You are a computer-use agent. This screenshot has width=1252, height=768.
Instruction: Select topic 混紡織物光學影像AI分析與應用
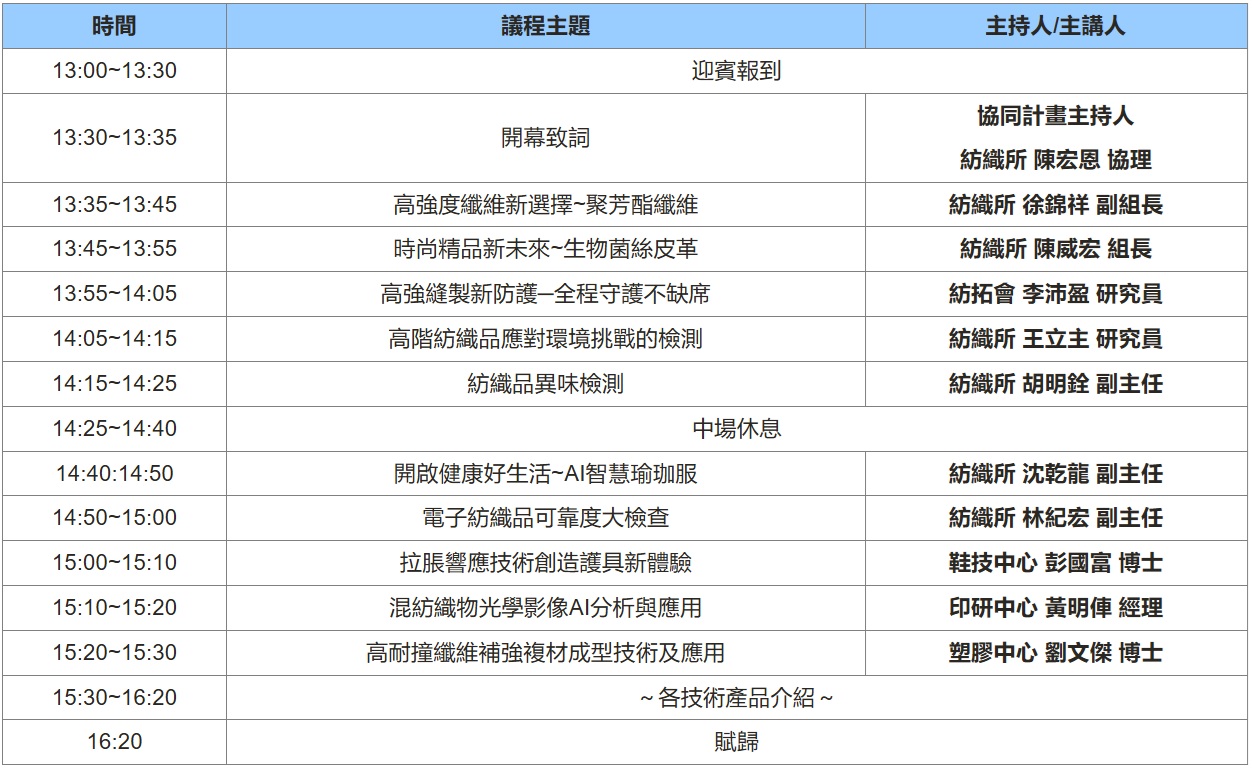pos(545,608)
